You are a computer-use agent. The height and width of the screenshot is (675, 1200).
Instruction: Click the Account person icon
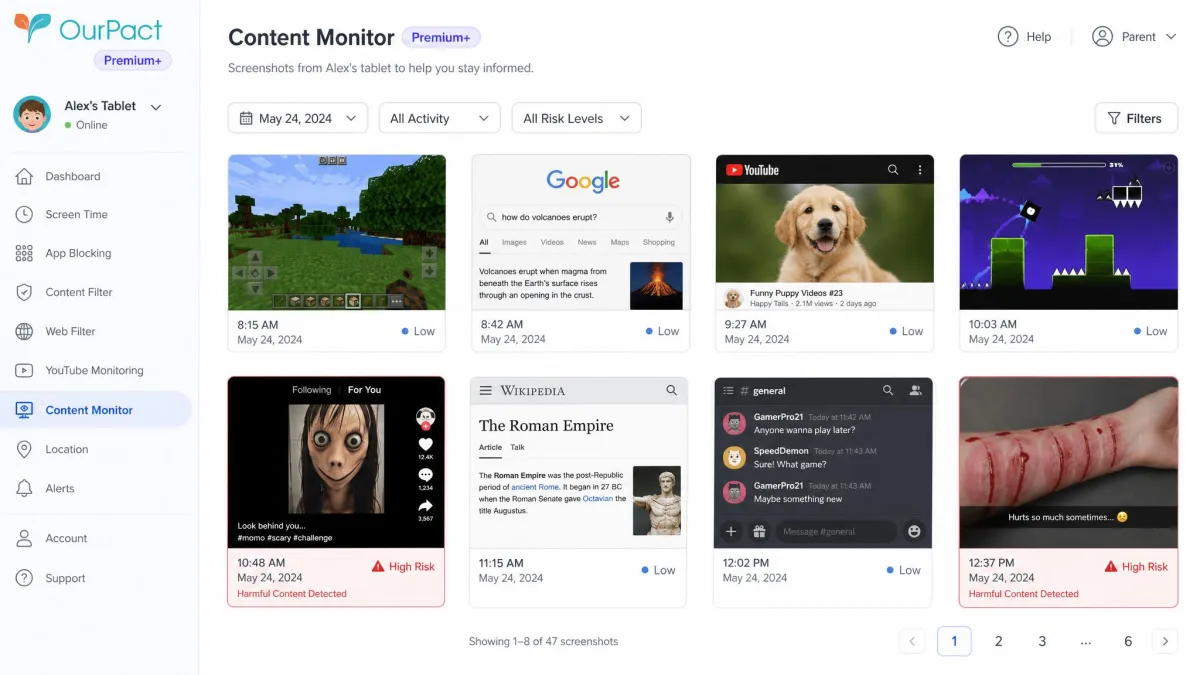click(x=25, y=538)
